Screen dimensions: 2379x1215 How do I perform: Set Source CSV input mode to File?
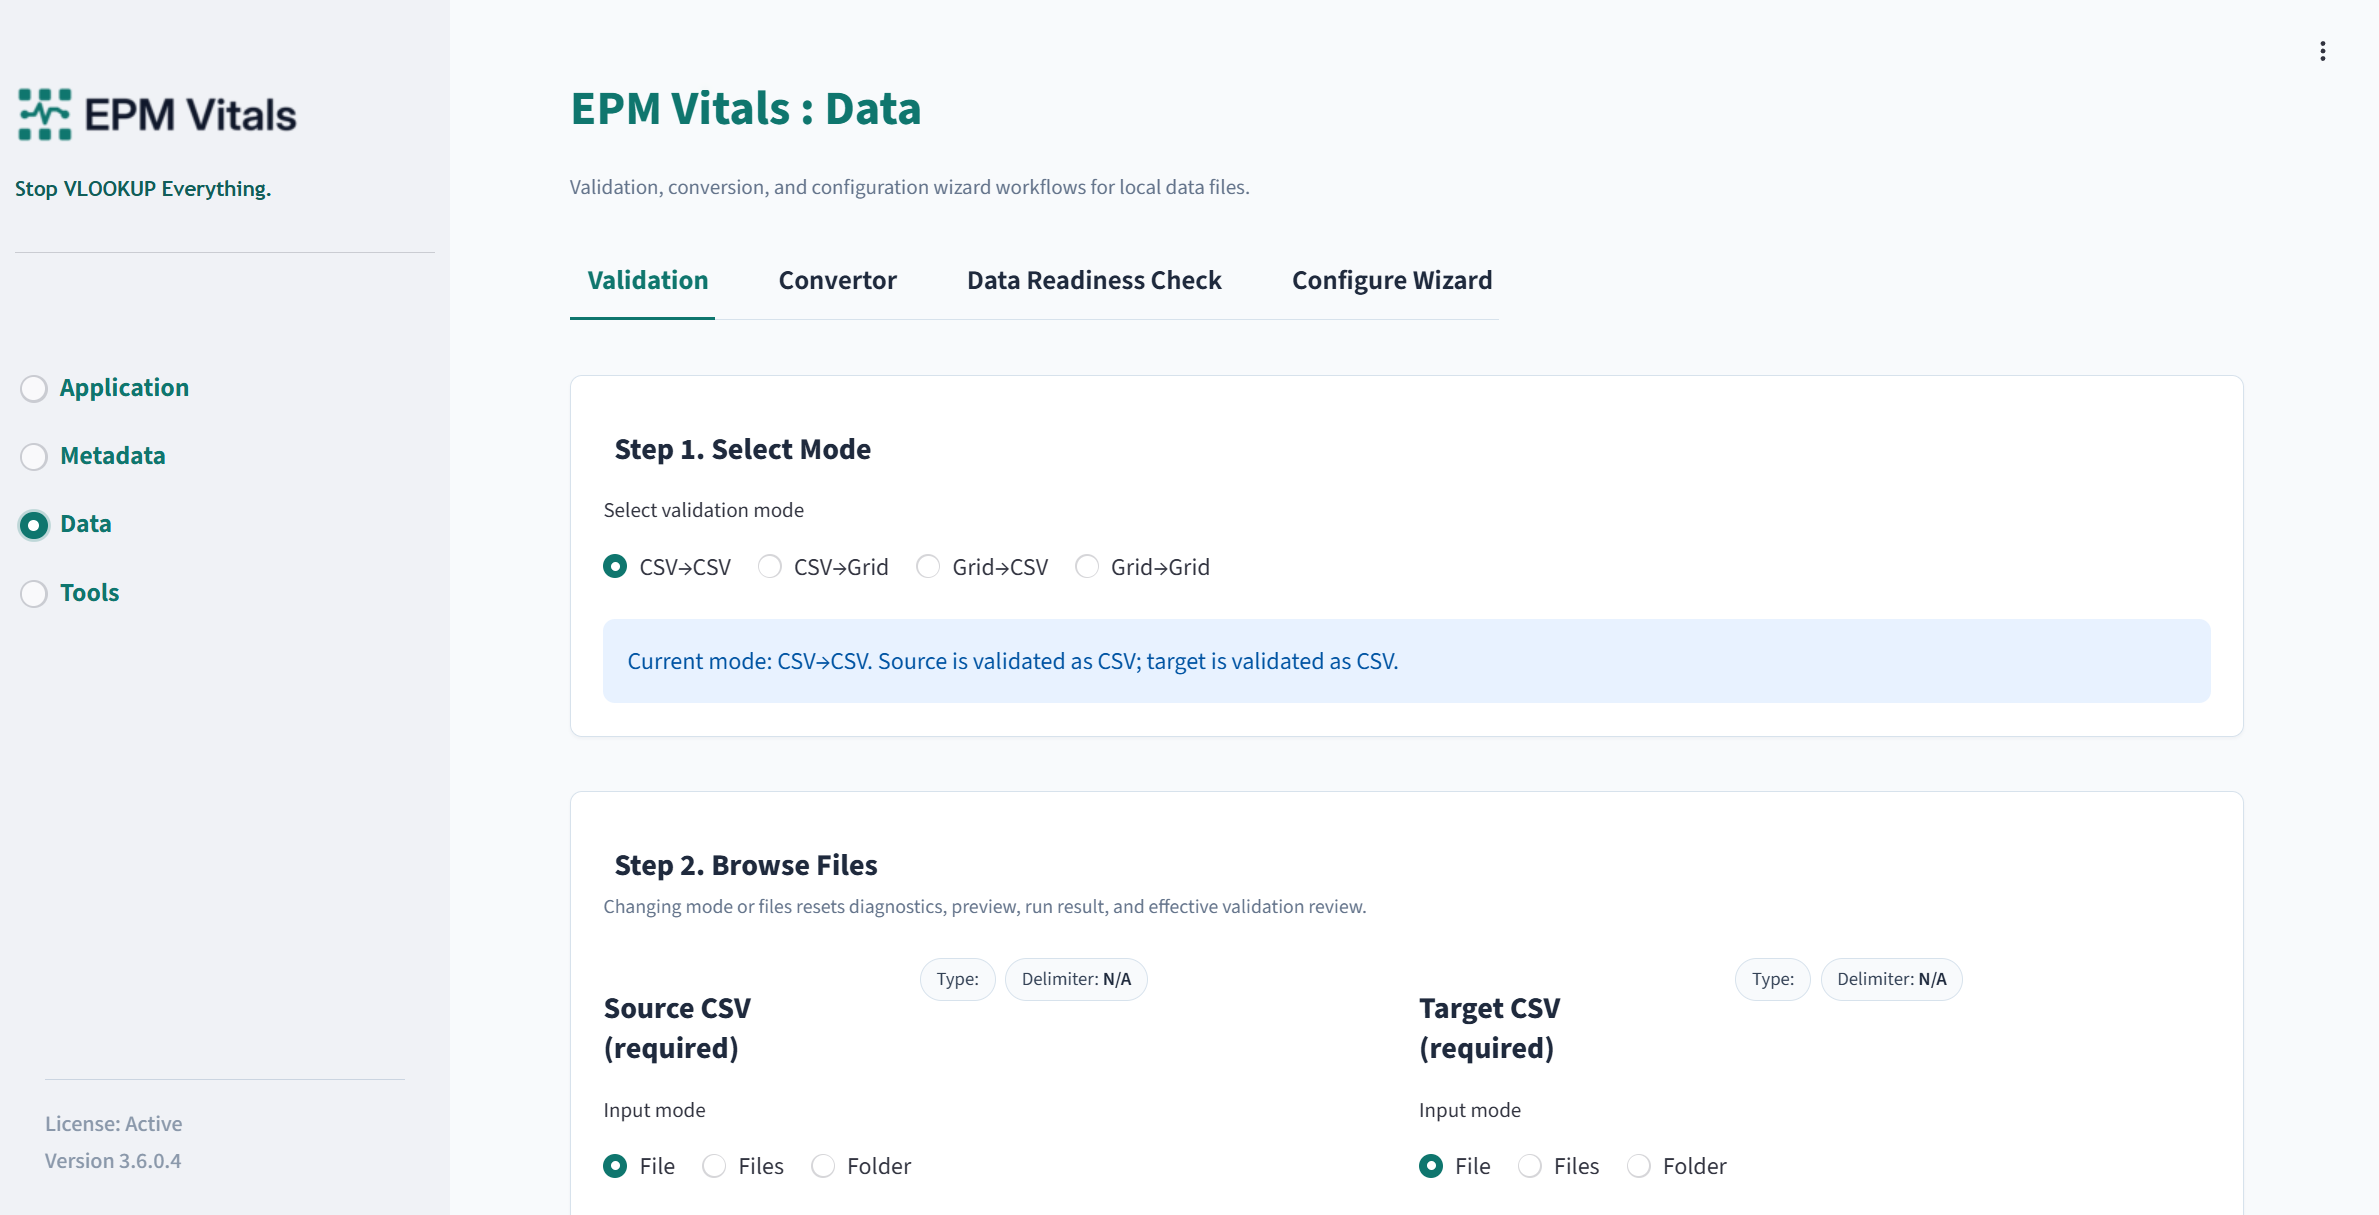[639, 1166]
